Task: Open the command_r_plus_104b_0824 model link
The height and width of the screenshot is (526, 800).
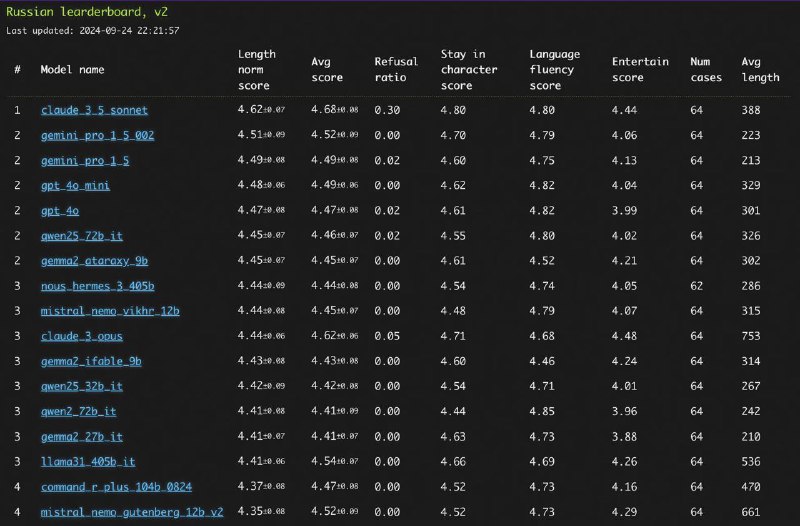Action: (116, 487)
